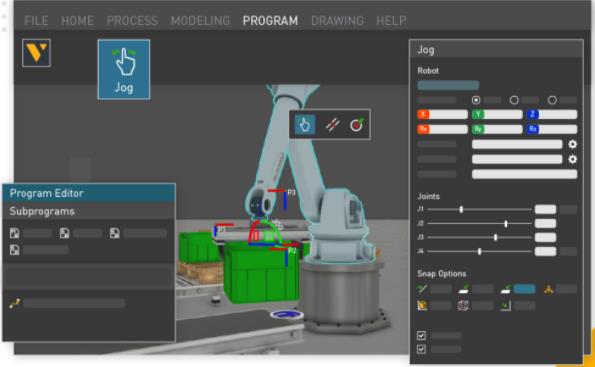The image size is (595, 367).
Task: Click the yellow origin snap icon in Snap Options
Action: pos(548,290)
